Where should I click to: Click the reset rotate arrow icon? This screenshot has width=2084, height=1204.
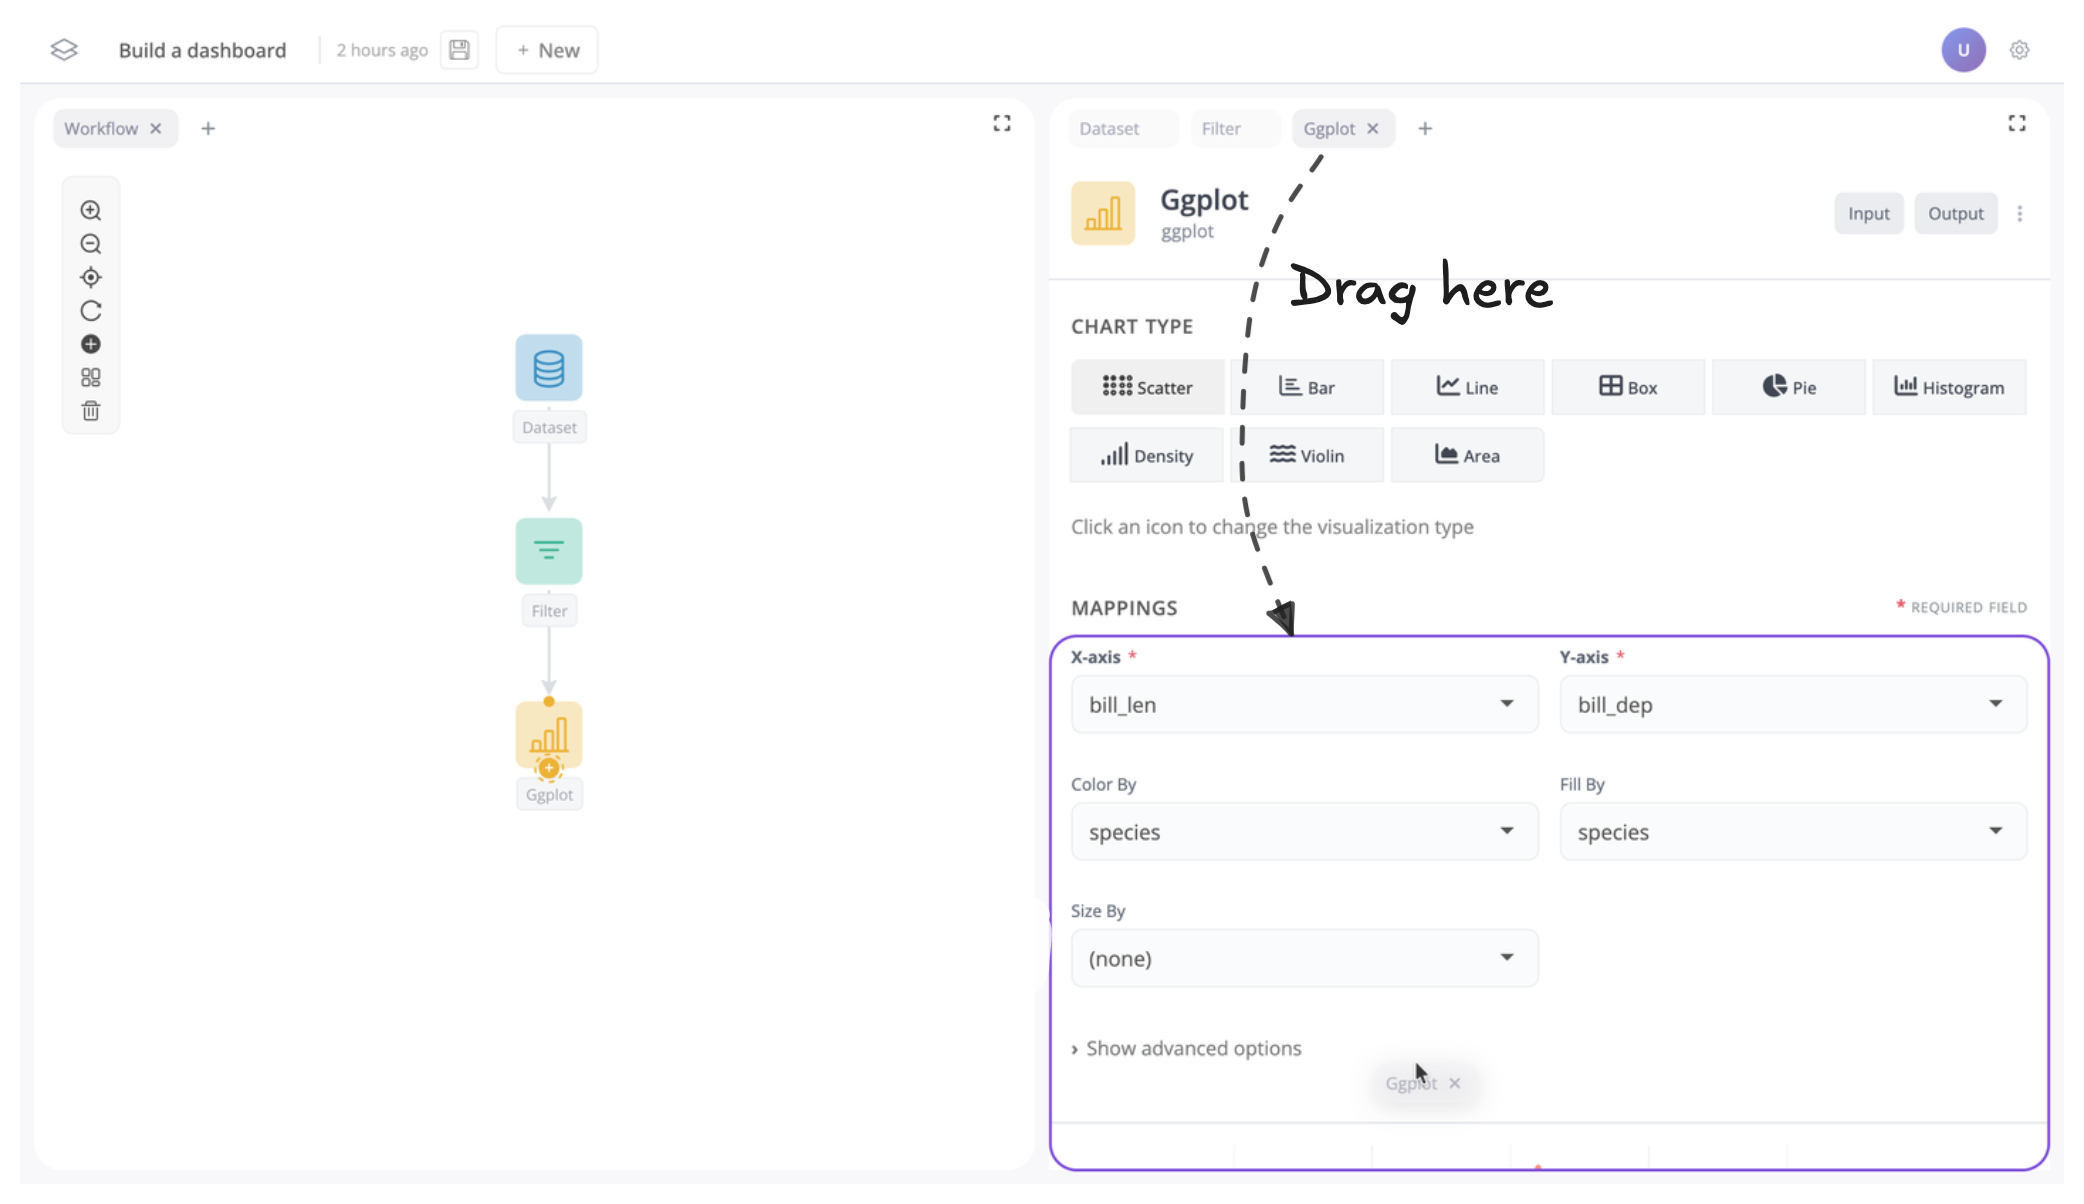91,311
